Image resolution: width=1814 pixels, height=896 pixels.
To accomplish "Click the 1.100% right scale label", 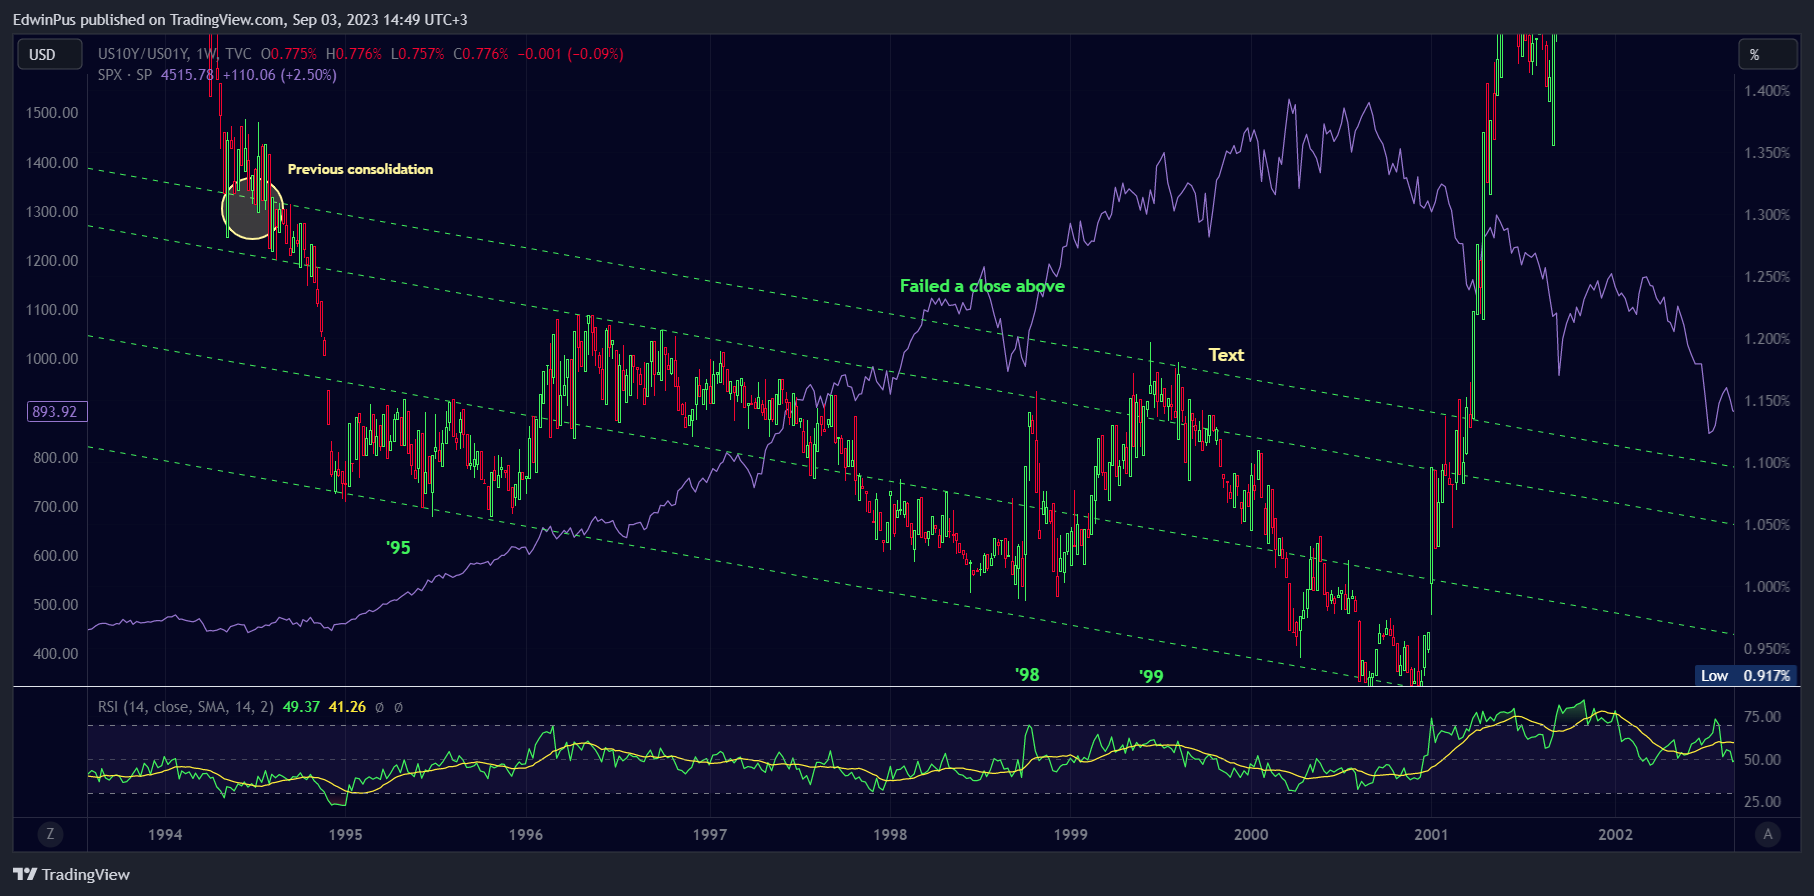I will coord(1767,463).
